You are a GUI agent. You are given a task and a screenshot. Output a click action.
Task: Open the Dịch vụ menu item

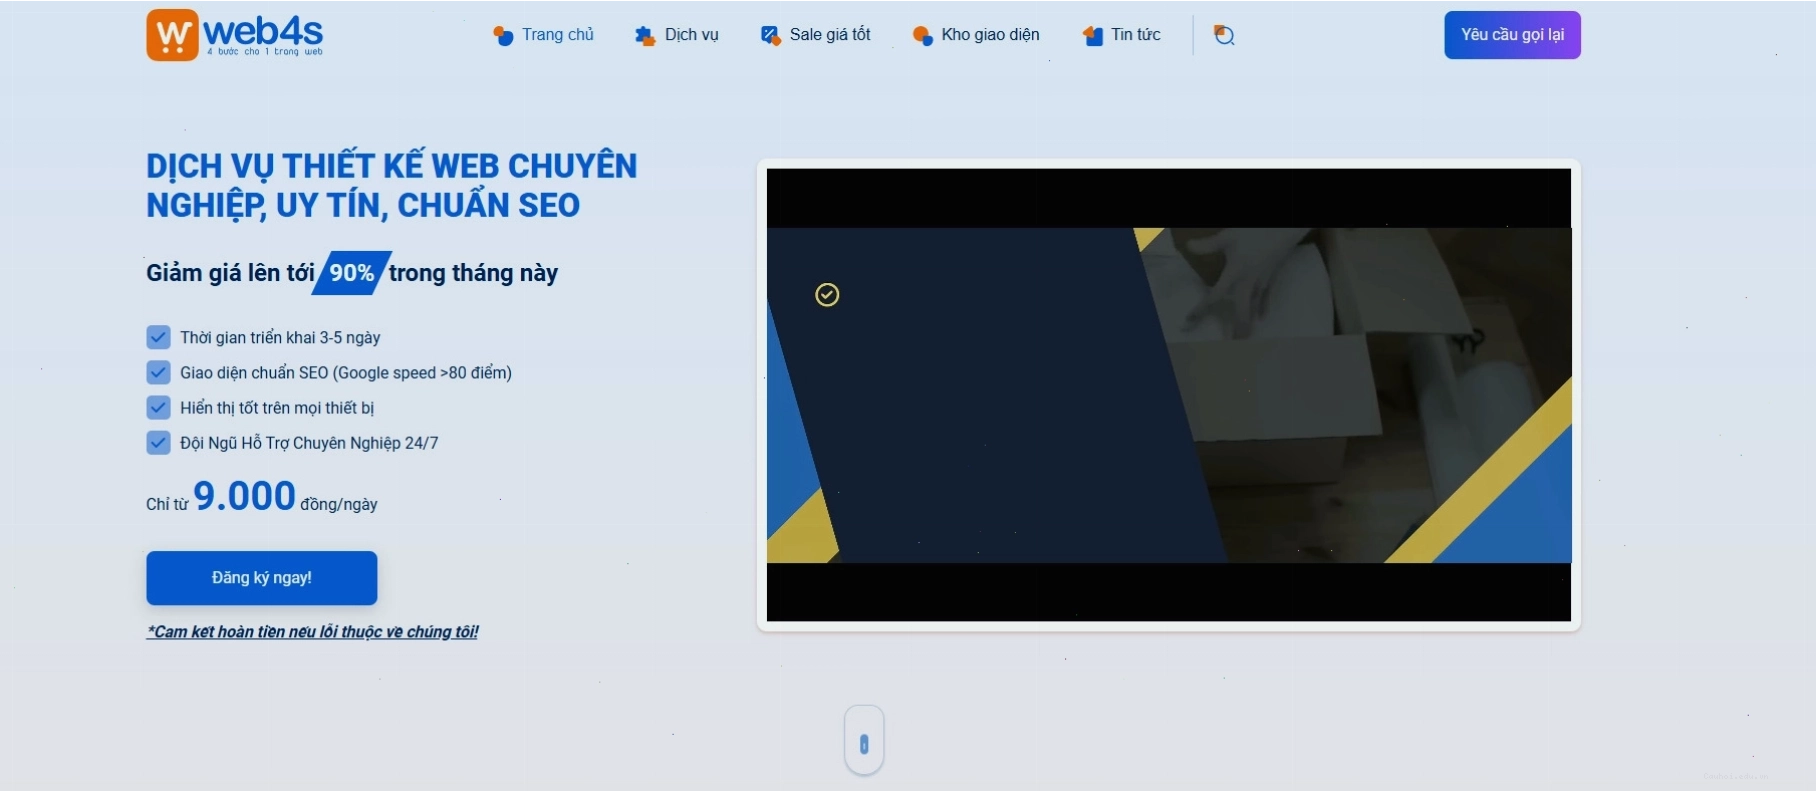(x=691, y=35)
